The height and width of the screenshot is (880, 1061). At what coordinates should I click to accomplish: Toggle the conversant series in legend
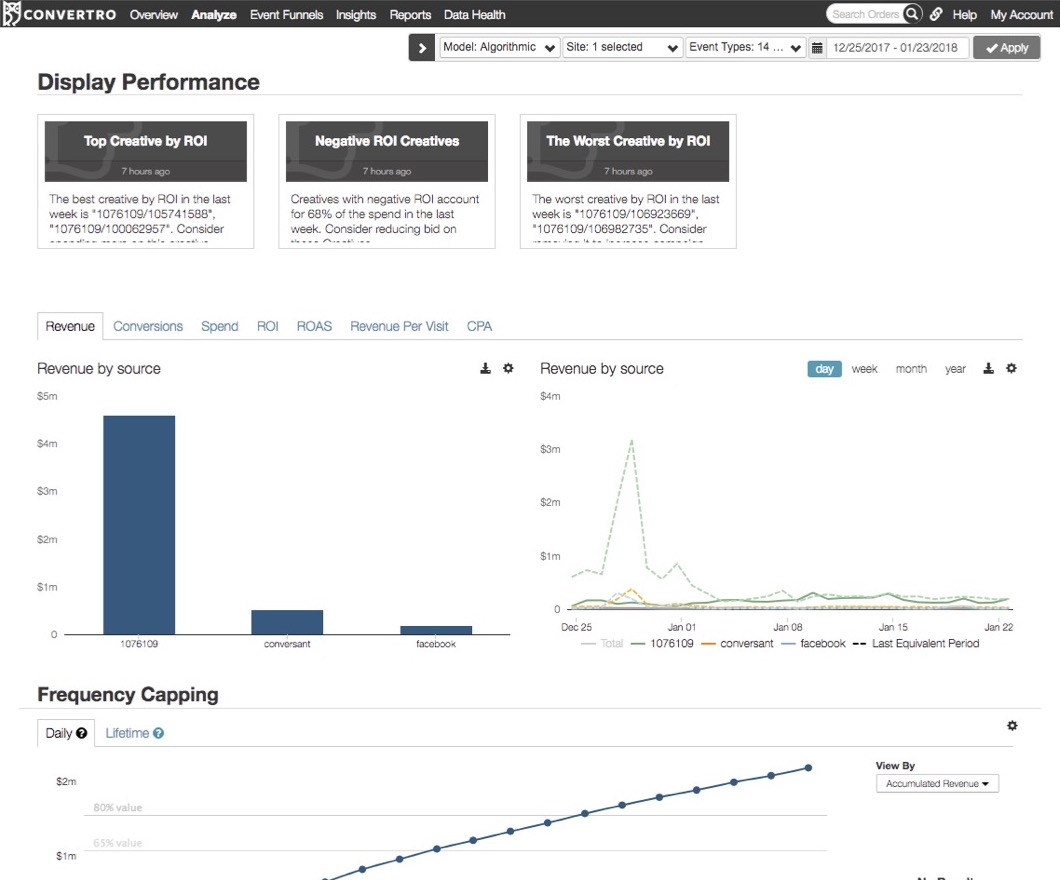[x=738, y=643]
